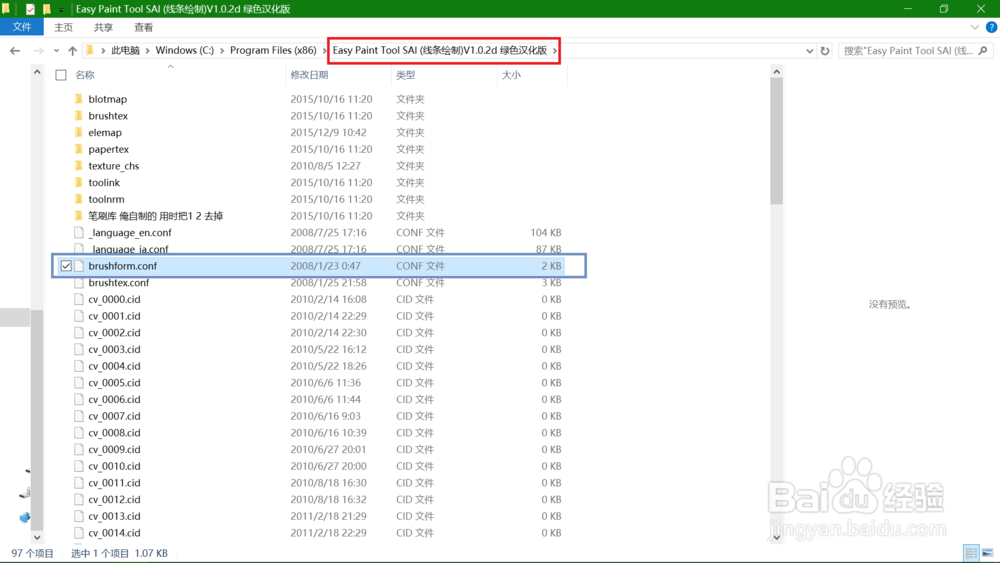Click file list scrollbar down arrow
Viewport: 1000px width, 563px height.
click(x=776, y=537)
